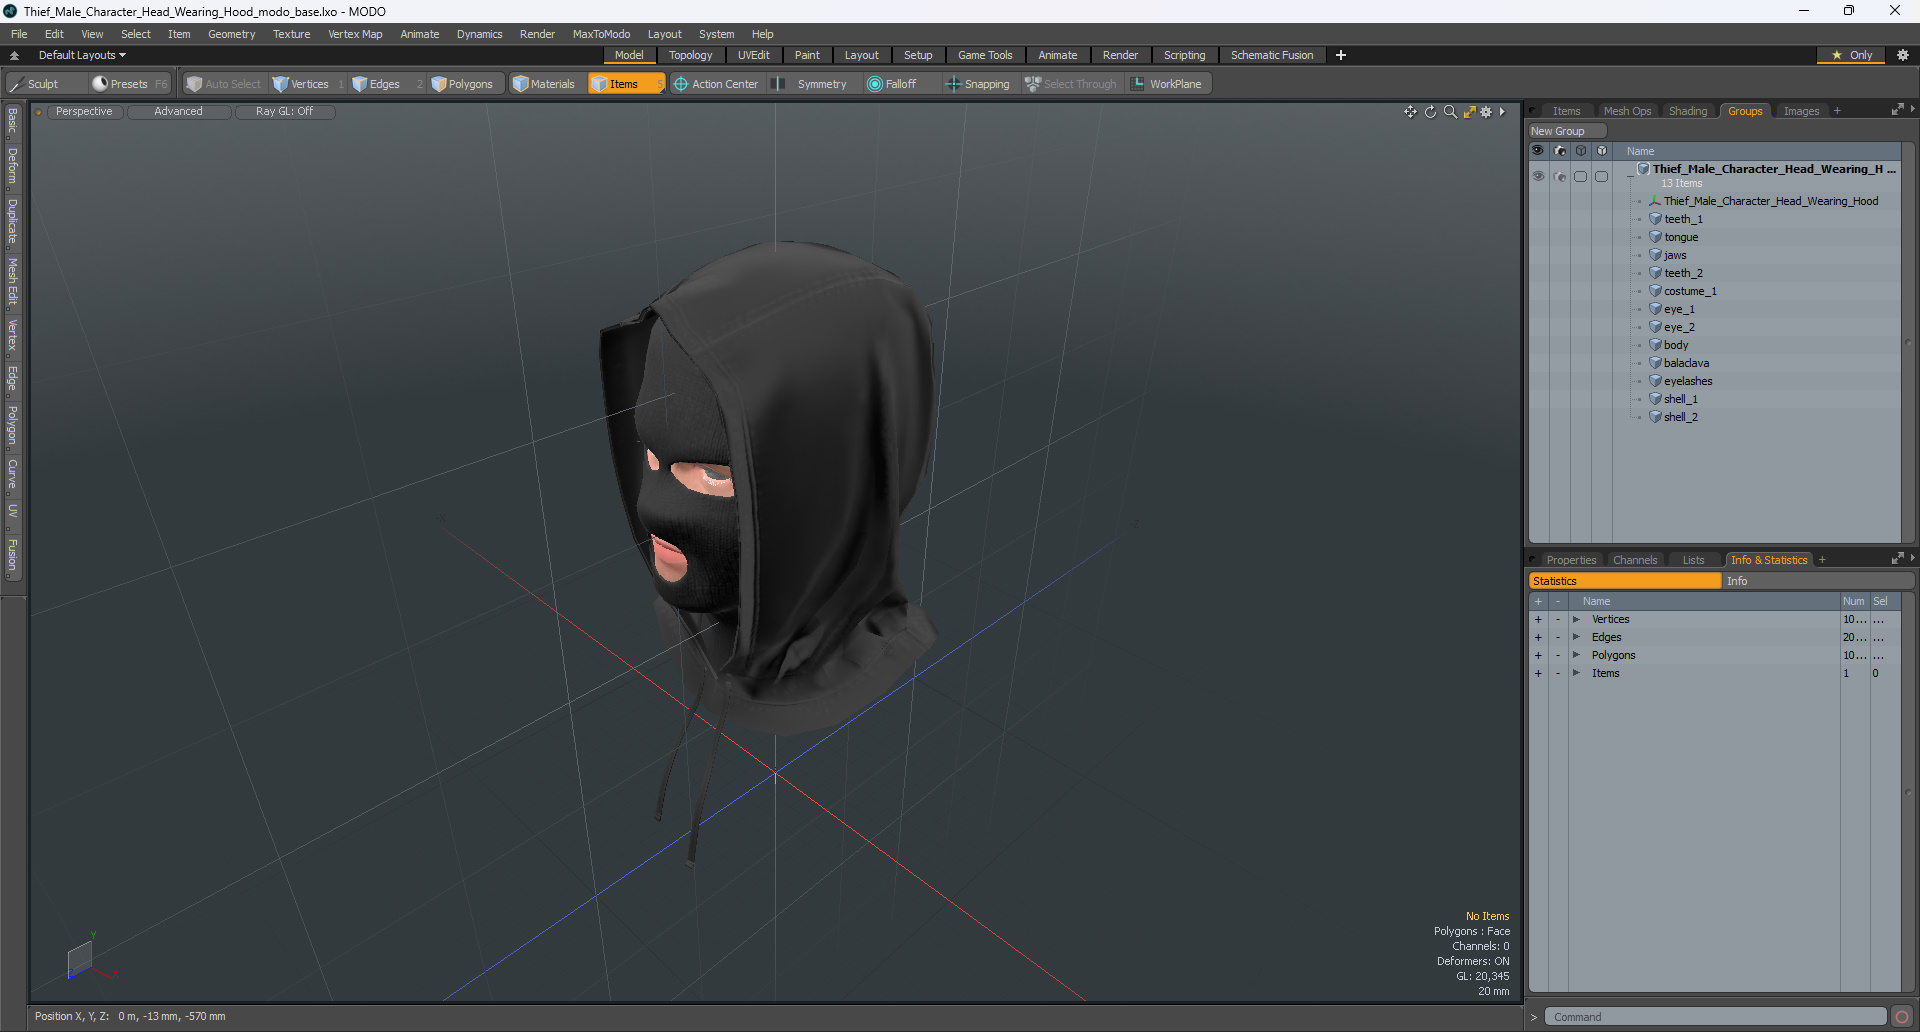Click the viewport maximize arrows icon
This screenshot has height=1032, width=1920.
pos(1469,112)
